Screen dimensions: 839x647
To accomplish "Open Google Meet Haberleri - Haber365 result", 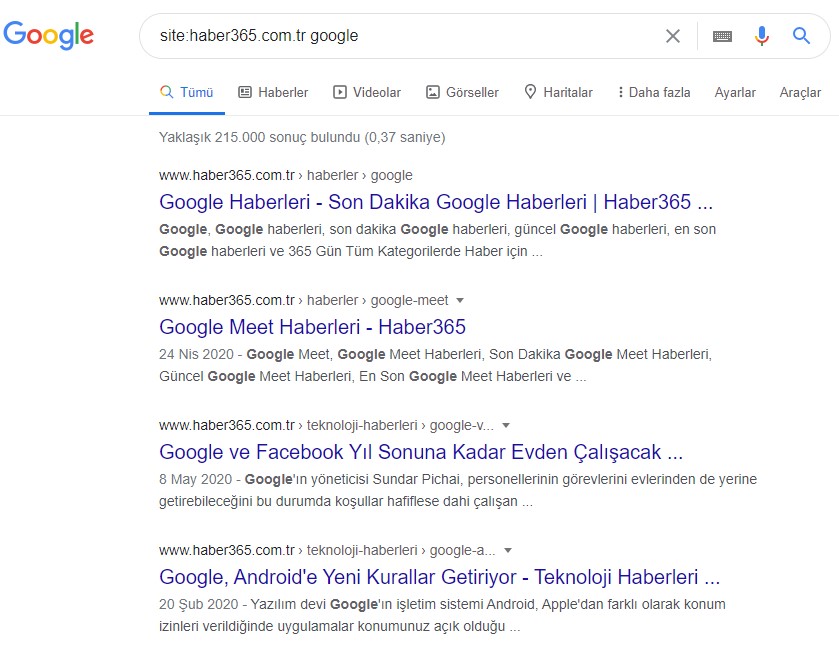I will coord(312,327).
